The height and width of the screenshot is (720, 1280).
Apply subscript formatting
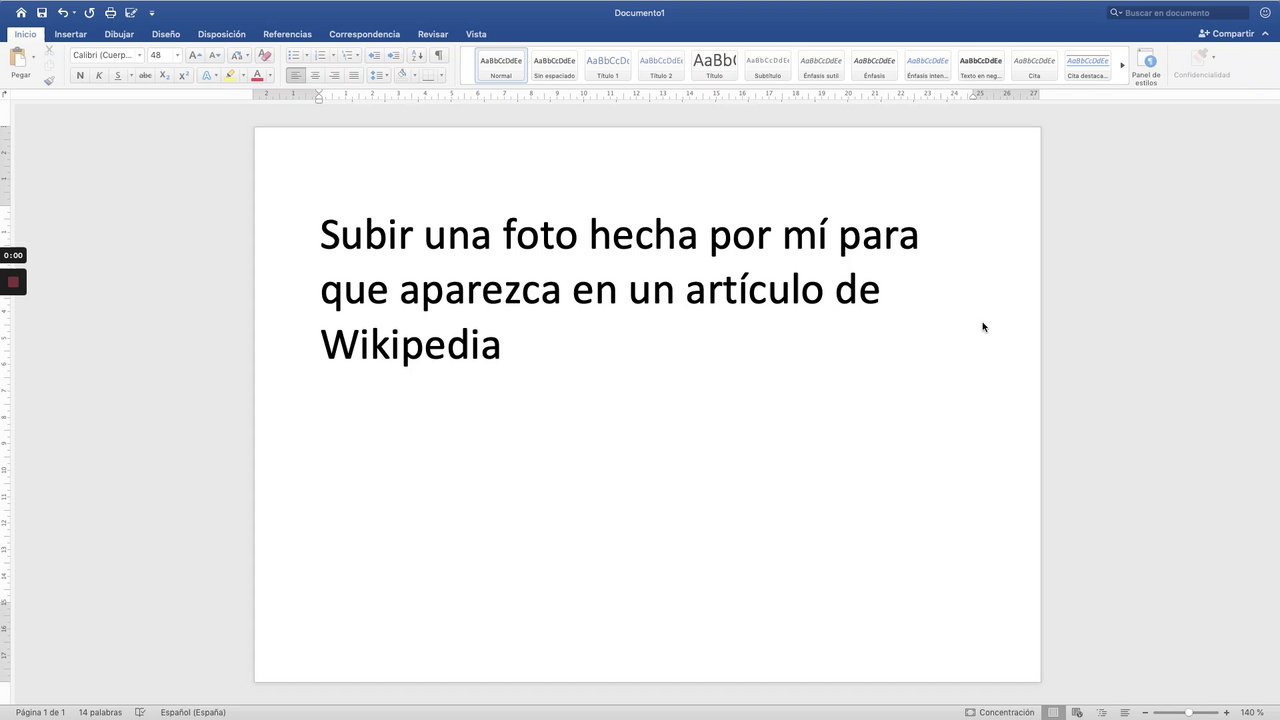165,76
